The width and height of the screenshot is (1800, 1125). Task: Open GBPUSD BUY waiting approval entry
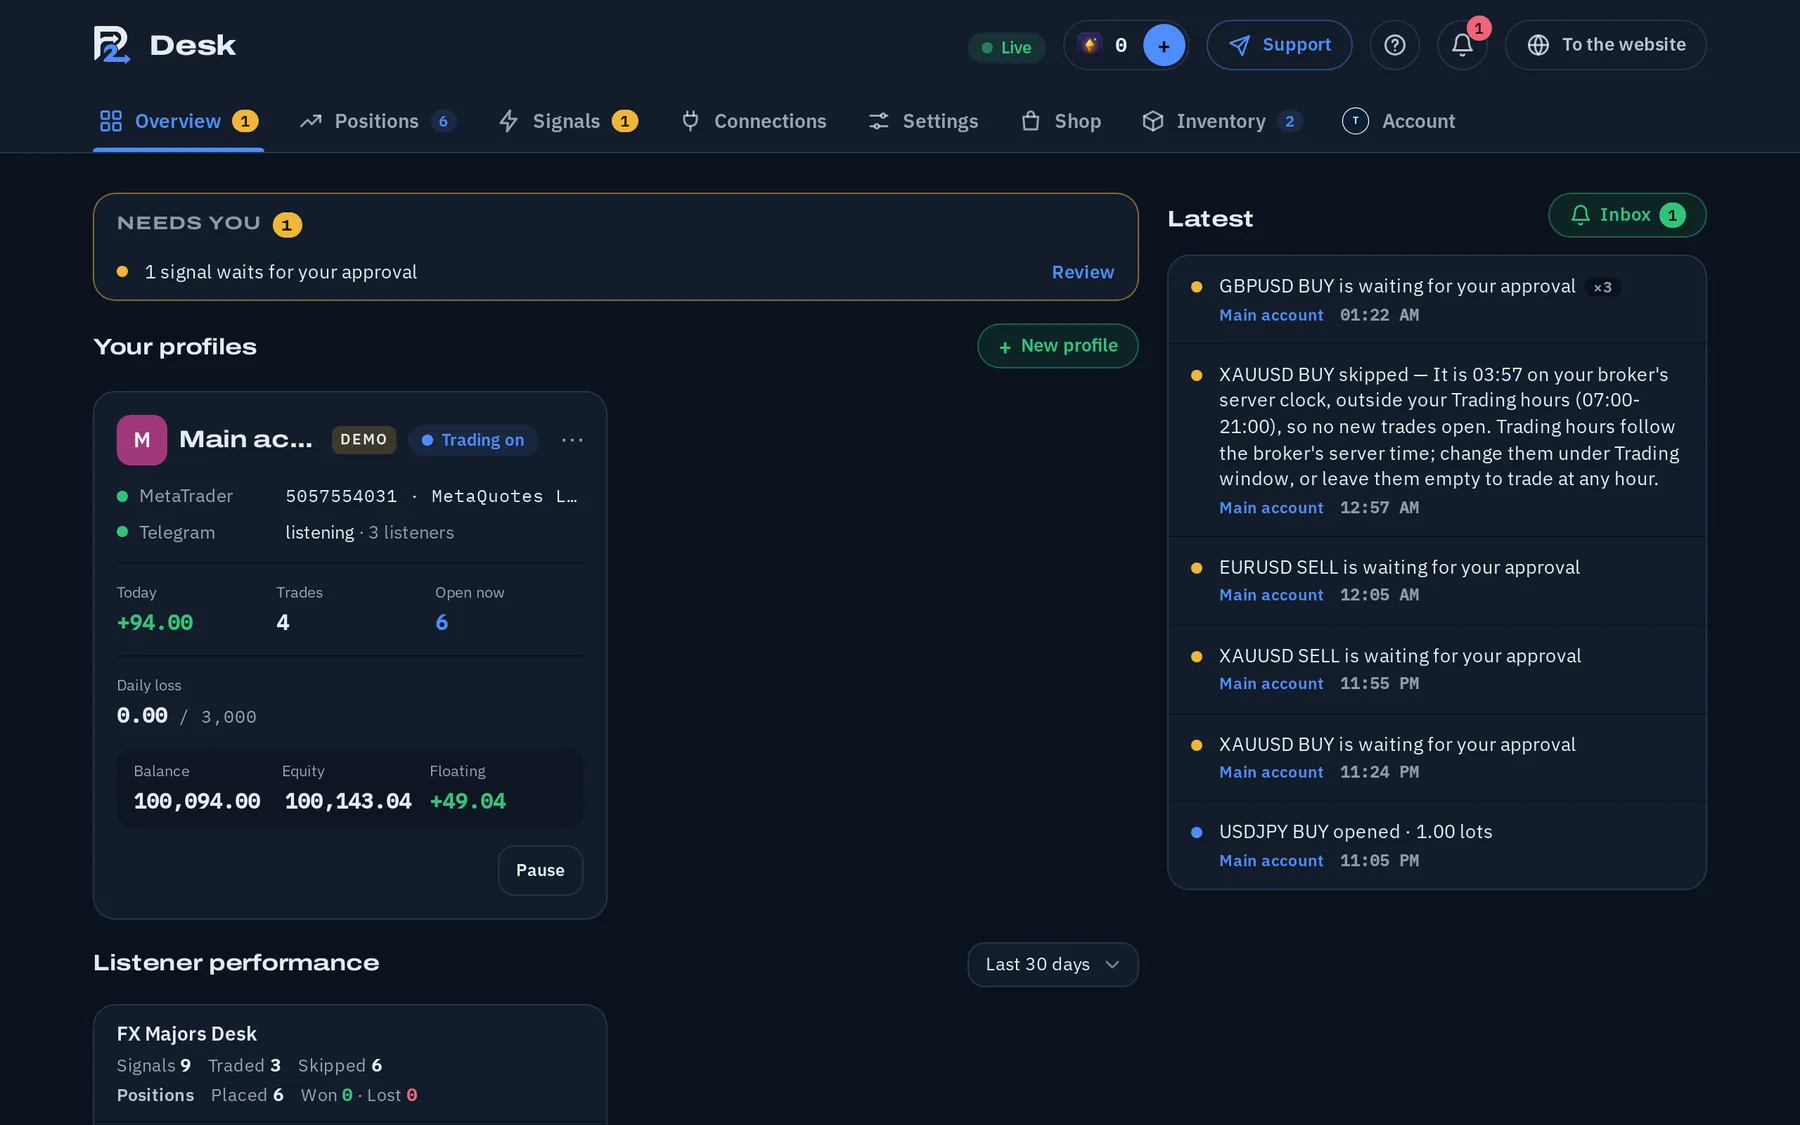(1436, 300)
